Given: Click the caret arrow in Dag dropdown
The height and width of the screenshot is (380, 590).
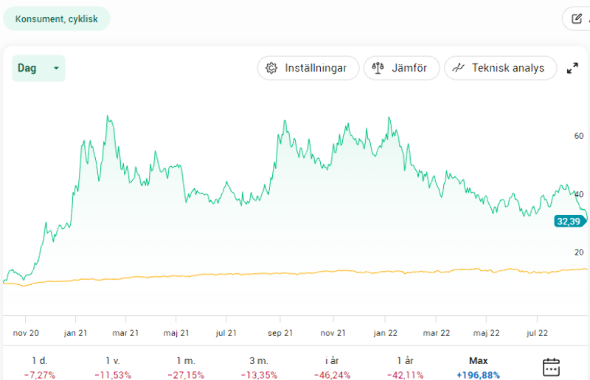Looking at the screenshot, I should point(56,68).
